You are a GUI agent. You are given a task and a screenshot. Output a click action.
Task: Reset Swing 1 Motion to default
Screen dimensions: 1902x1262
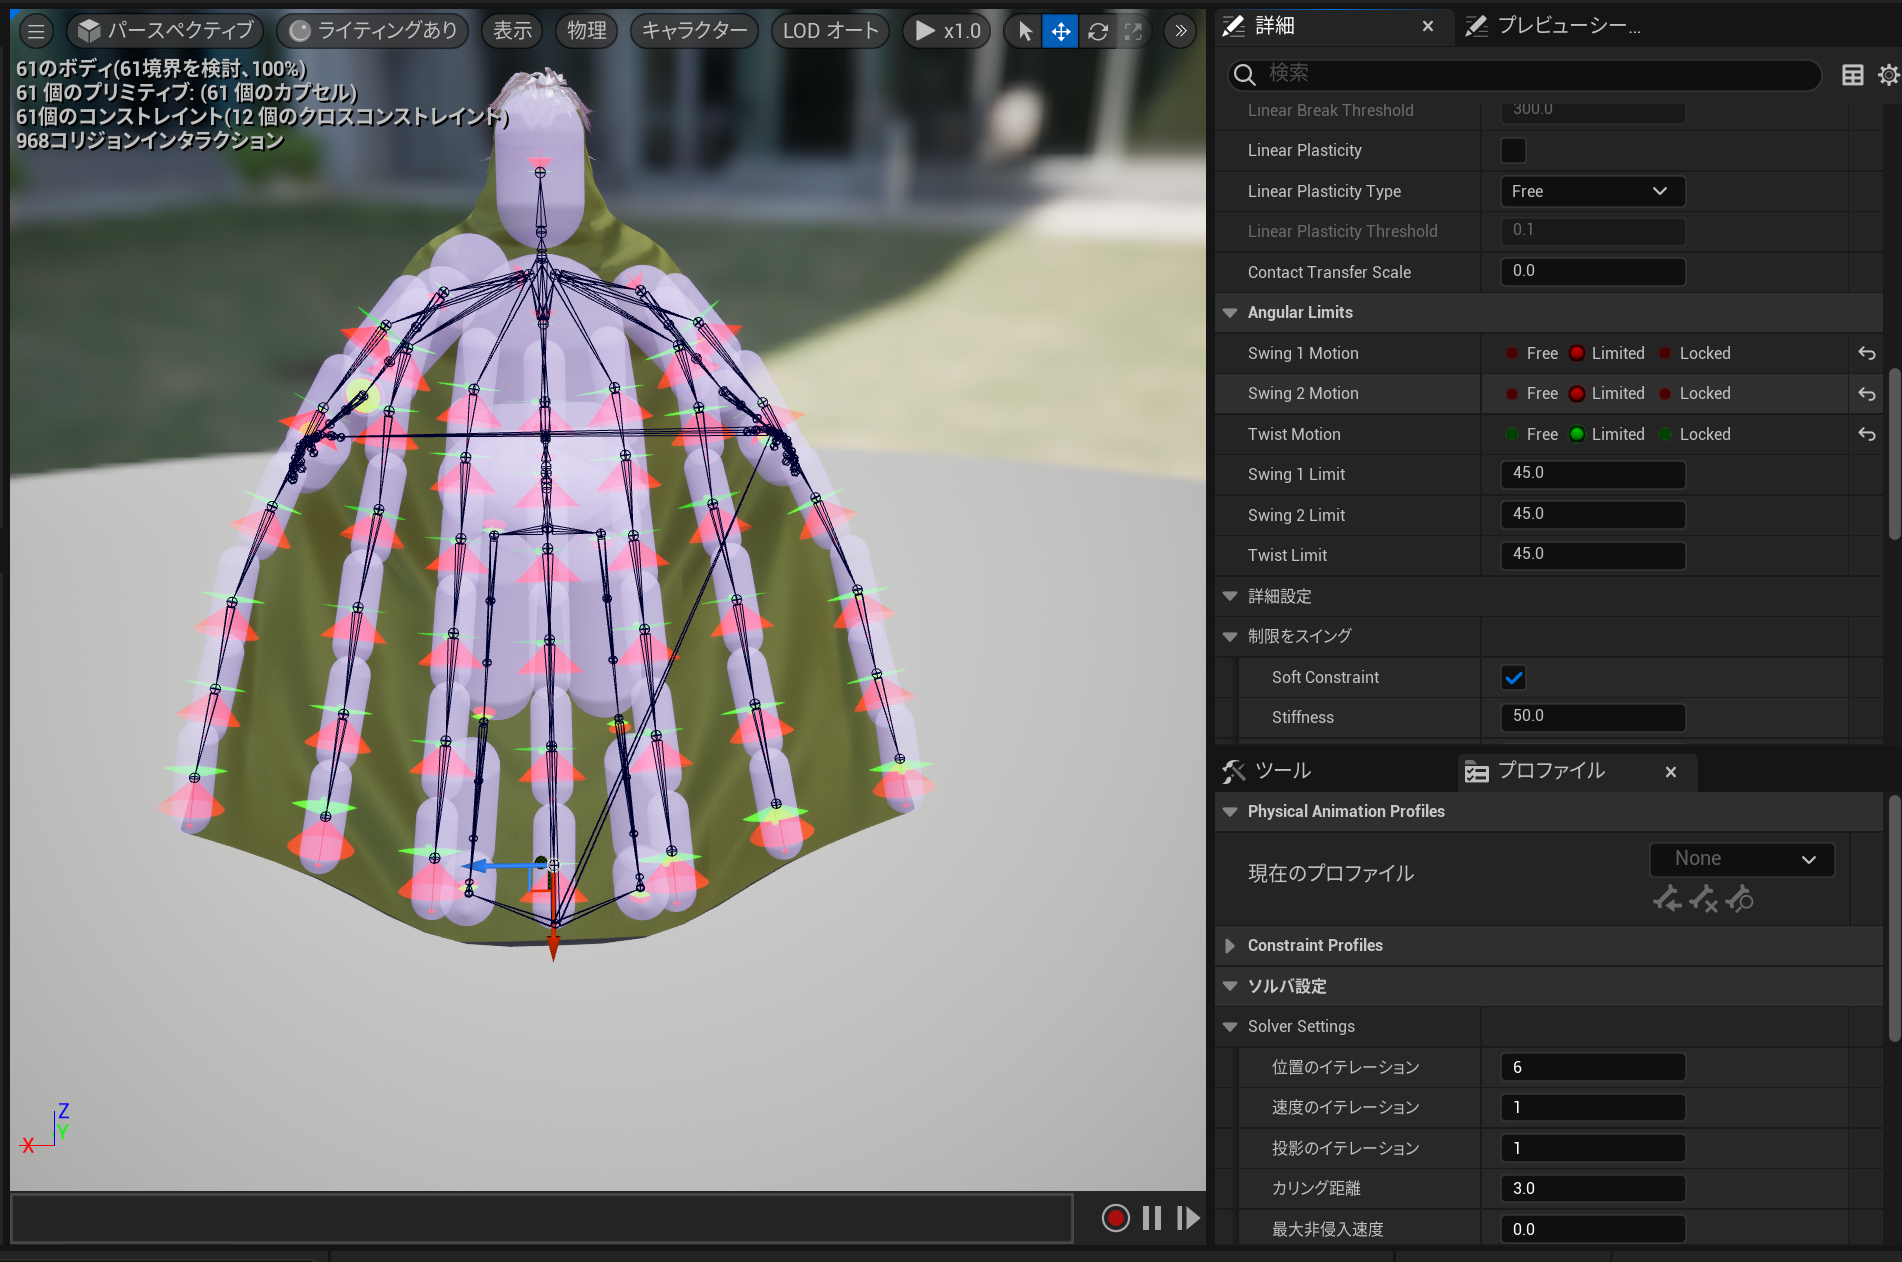tap(1866, 353)
